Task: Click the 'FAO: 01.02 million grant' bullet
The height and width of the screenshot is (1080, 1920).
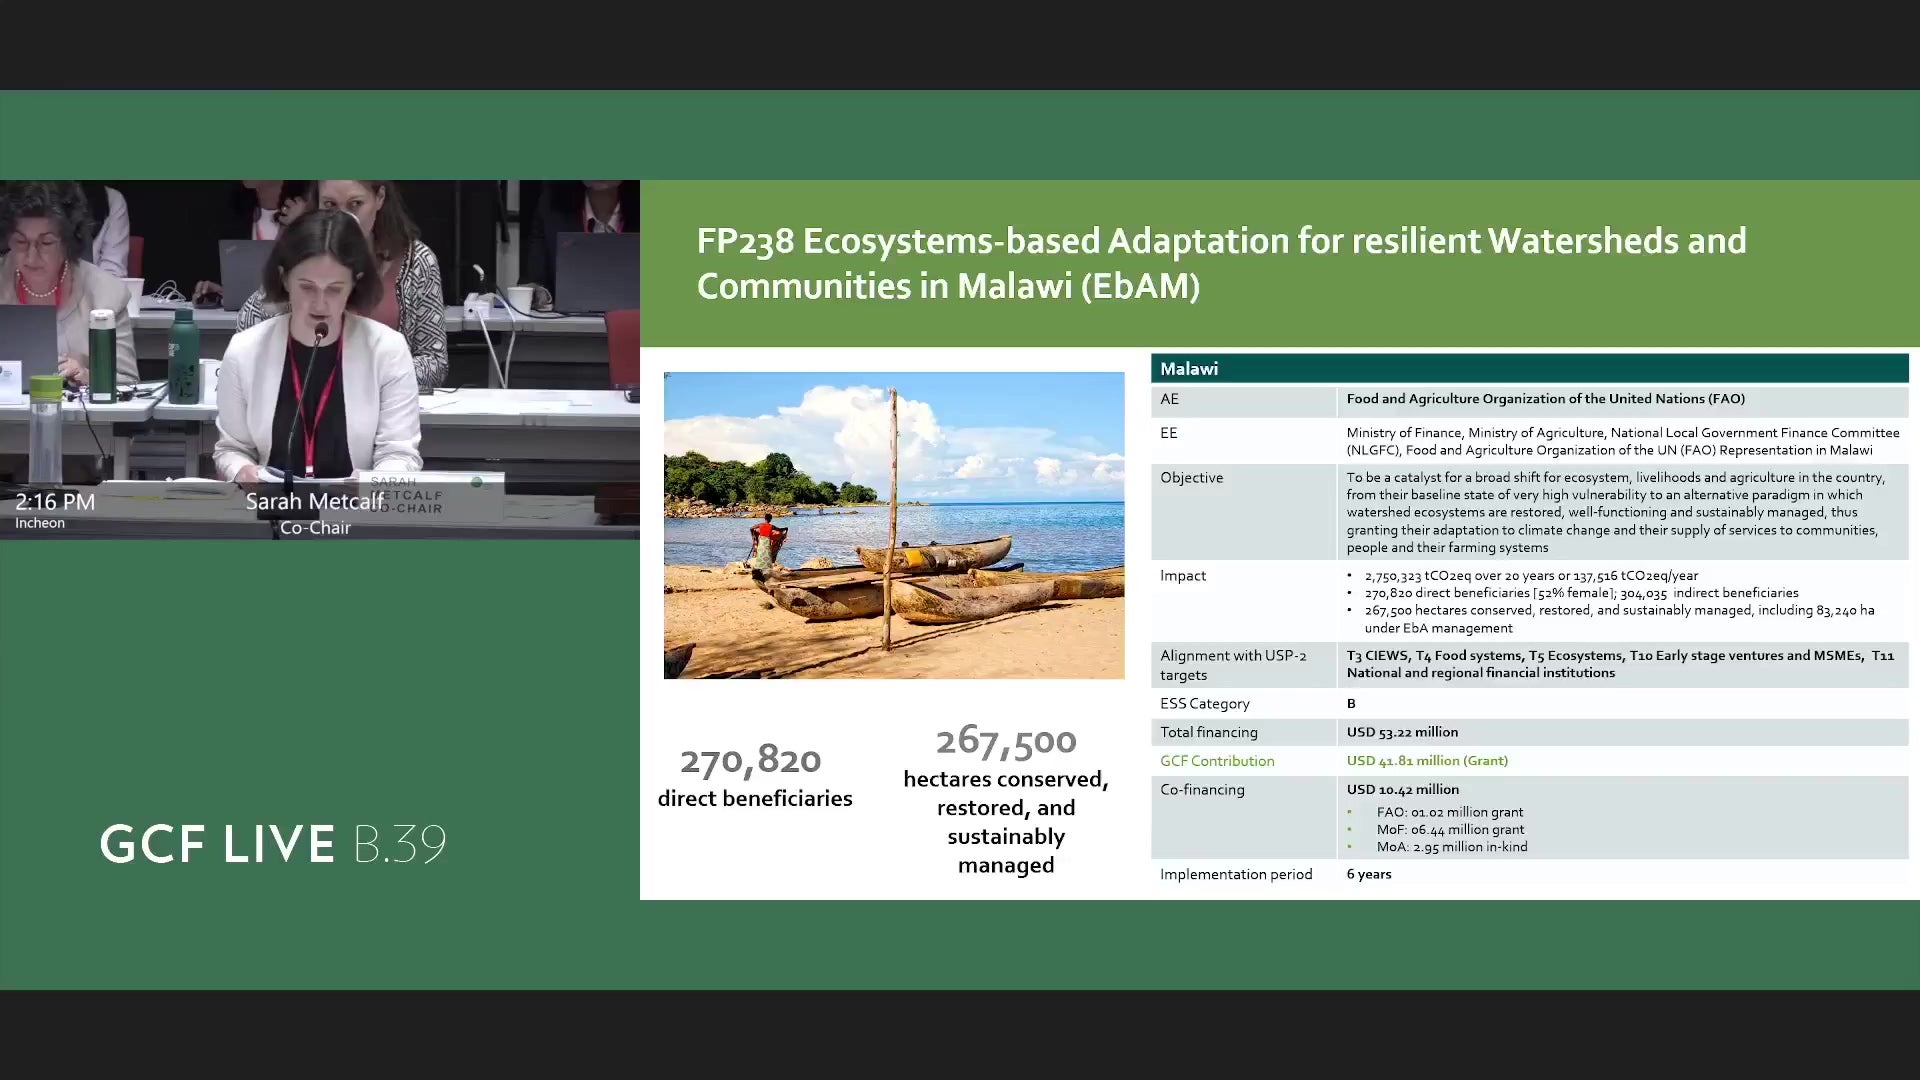Action: point(1450,813)
